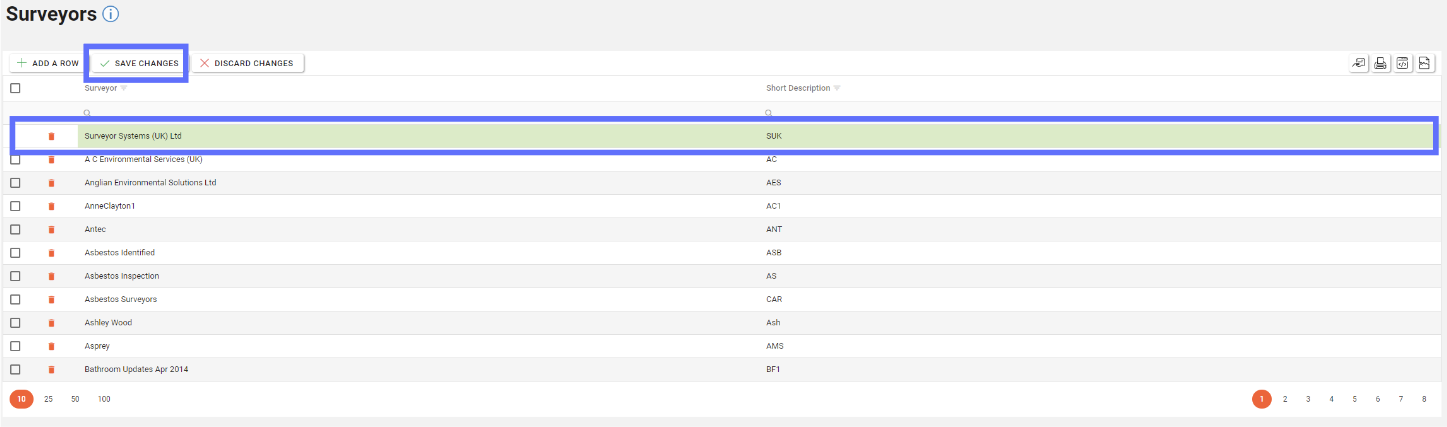The image size is (1447, 427).
Task: Click the Surveyor column search field
Action: pyautogui.click(x=400, y=113)
